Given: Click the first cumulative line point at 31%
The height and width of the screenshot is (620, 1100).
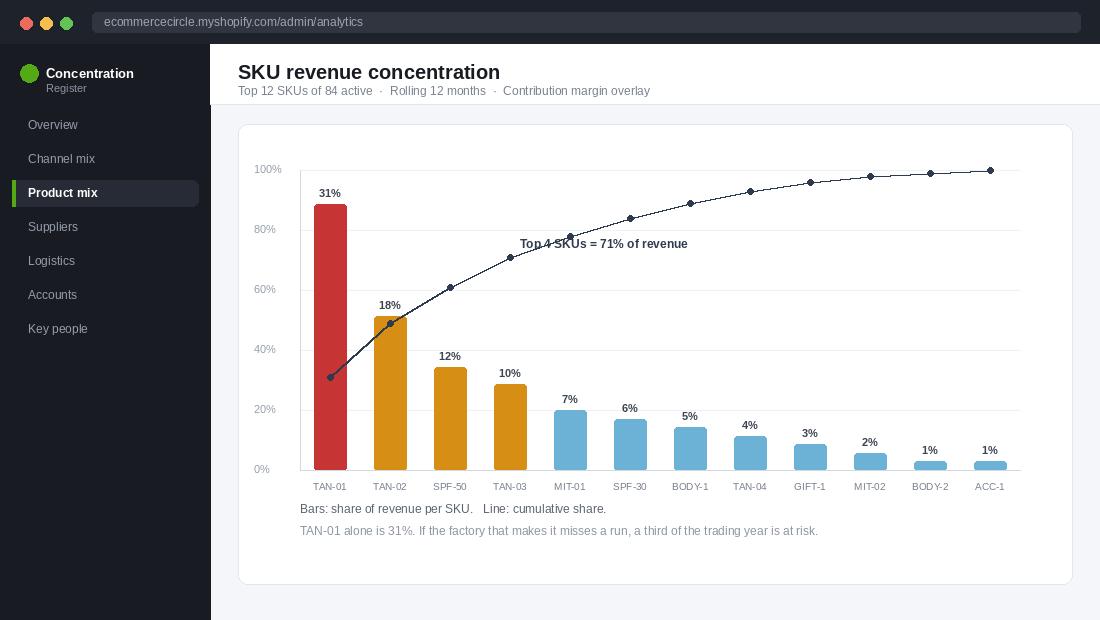Looking at the screenshot, I should pos(330,377).
